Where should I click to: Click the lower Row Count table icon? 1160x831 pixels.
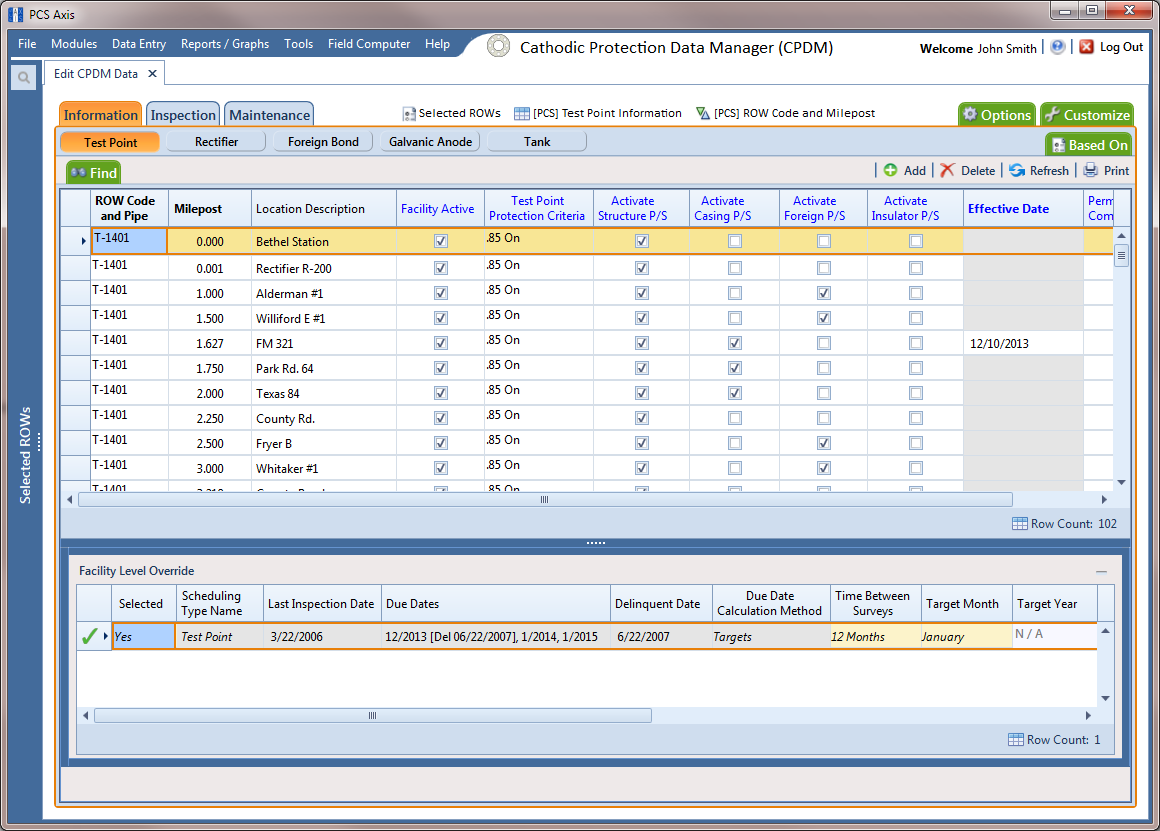tap(1016, 740)
